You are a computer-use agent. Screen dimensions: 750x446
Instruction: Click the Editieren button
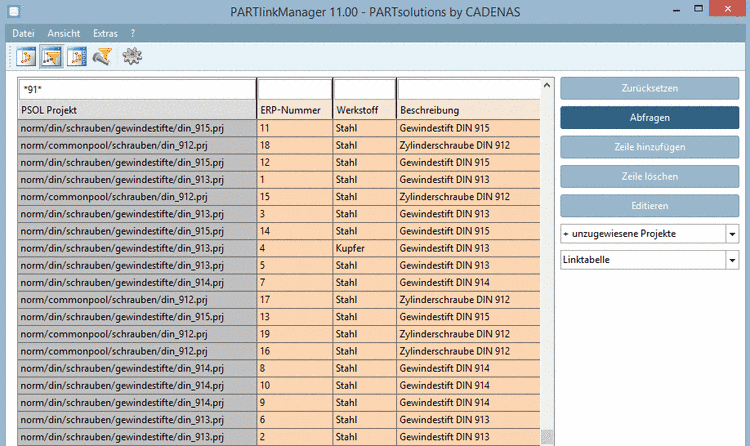[650, 206]
